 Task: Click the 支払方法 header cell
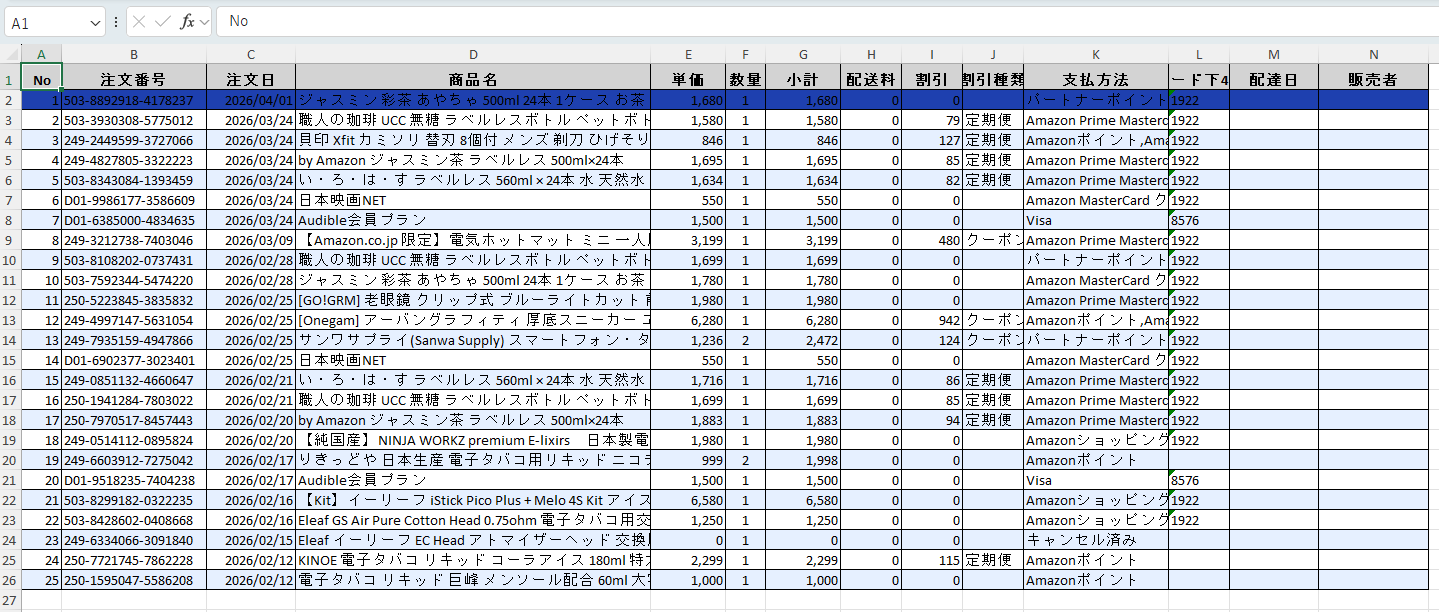1095,79
